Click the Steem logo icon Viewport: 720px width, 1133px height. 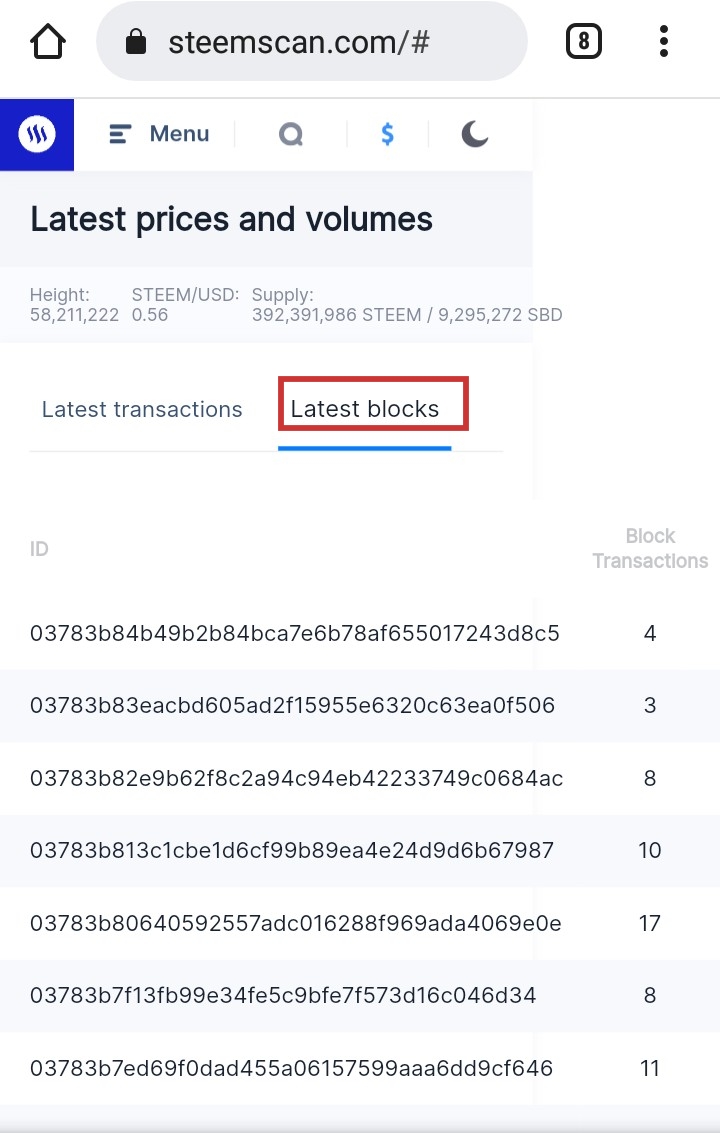37,134
